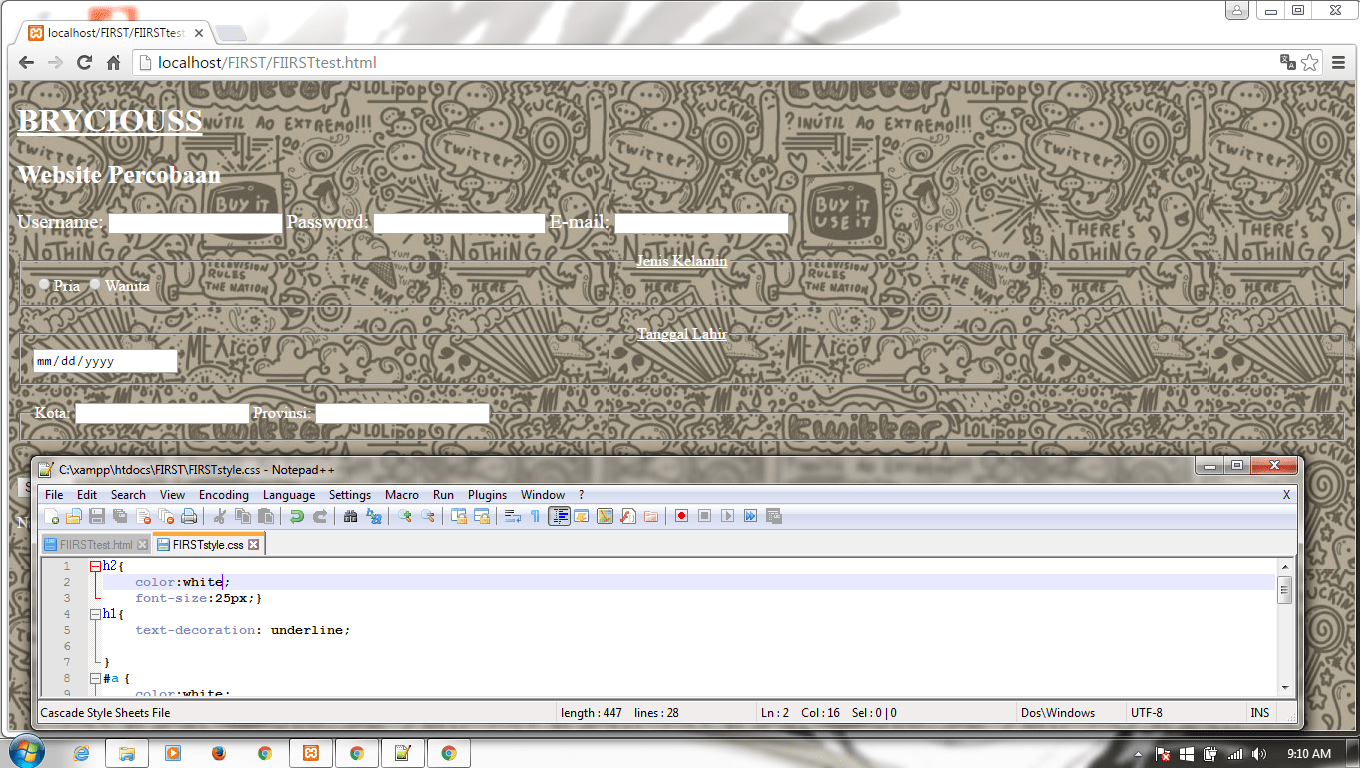Image resolution: width=1360 pixels, height=768 pixels.
Task: Click the Open file icon in Notepad++
Action: click(x=74, y=516)
